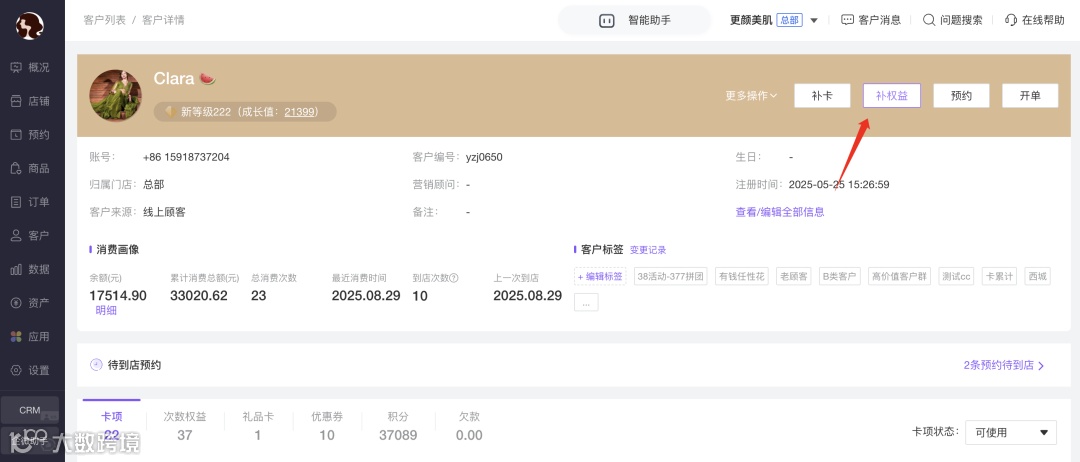Click the 补卡 button
The image size is (1080, 462).
(822, 96)
